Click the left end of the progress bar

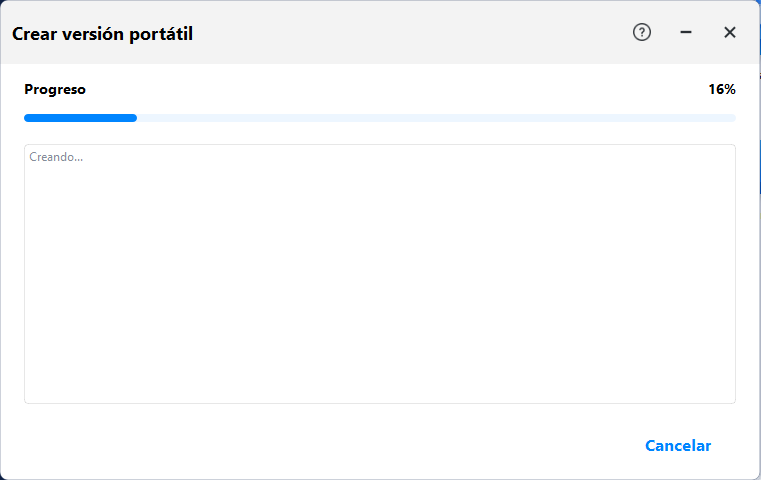point(27,118)
